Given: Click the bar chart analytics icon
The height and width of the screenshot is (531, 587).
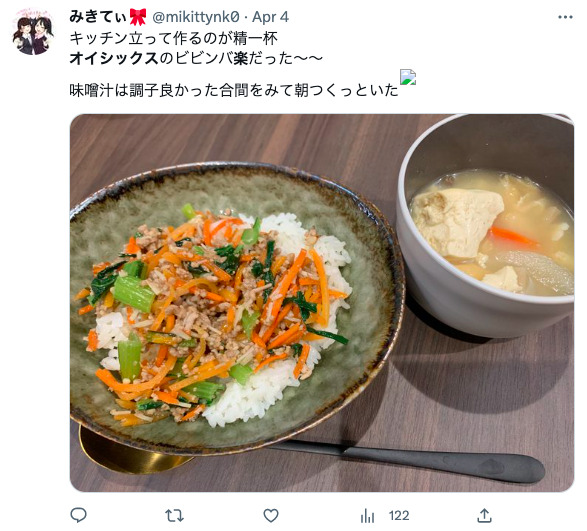Looking at the screenshot, I should pyautogui.click(x=367, y=516).
